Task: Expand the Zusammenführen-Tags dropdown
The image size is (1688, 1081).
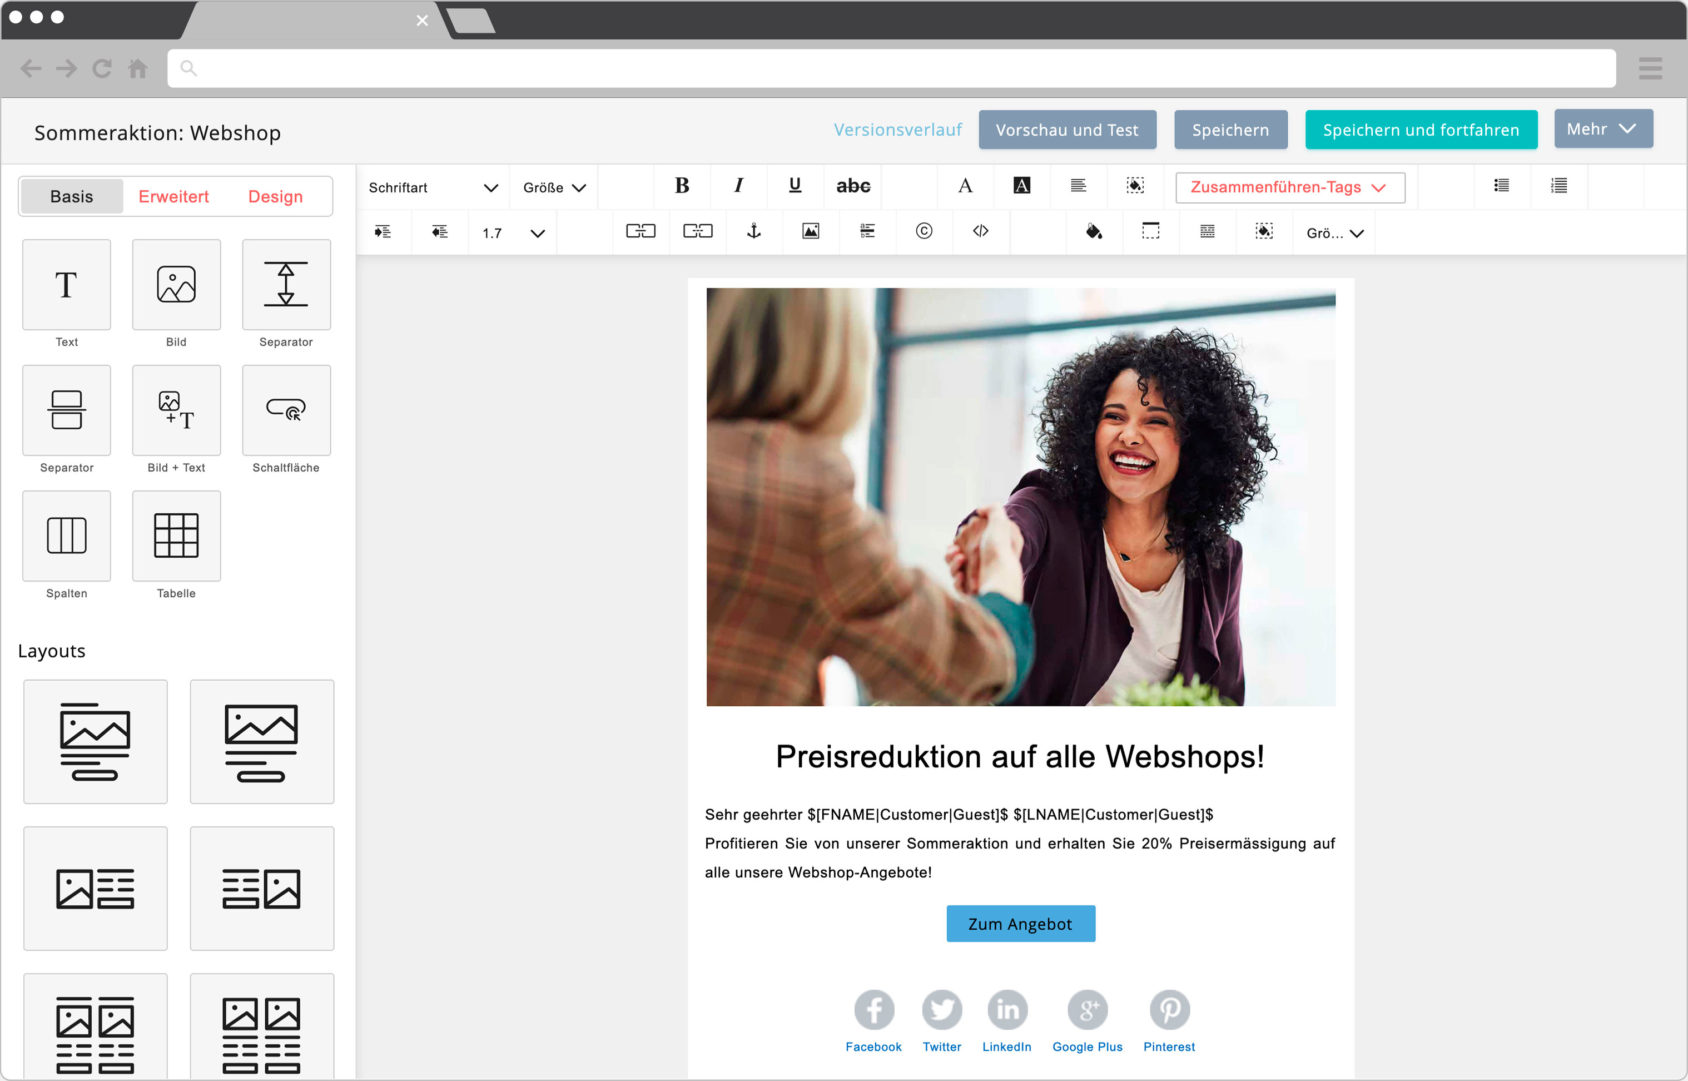Action: 1289,188
